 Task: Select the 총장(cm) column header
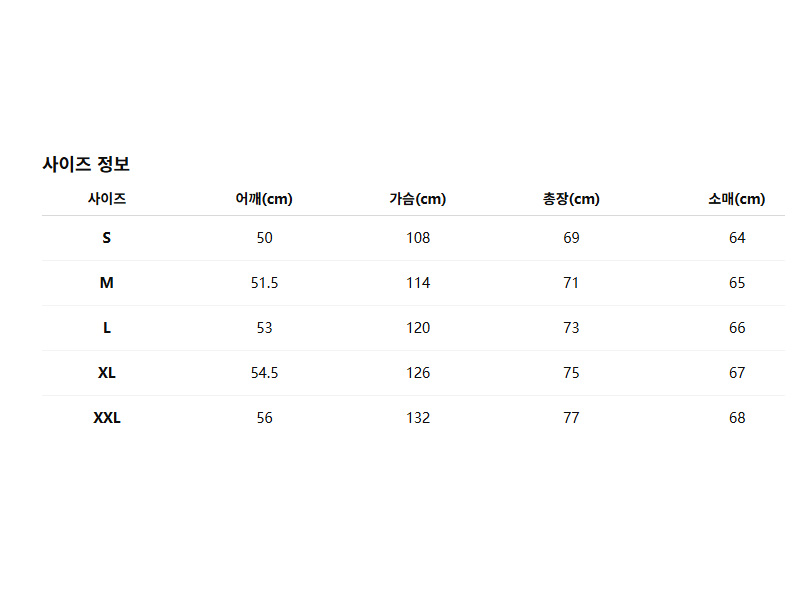[571, 199]
